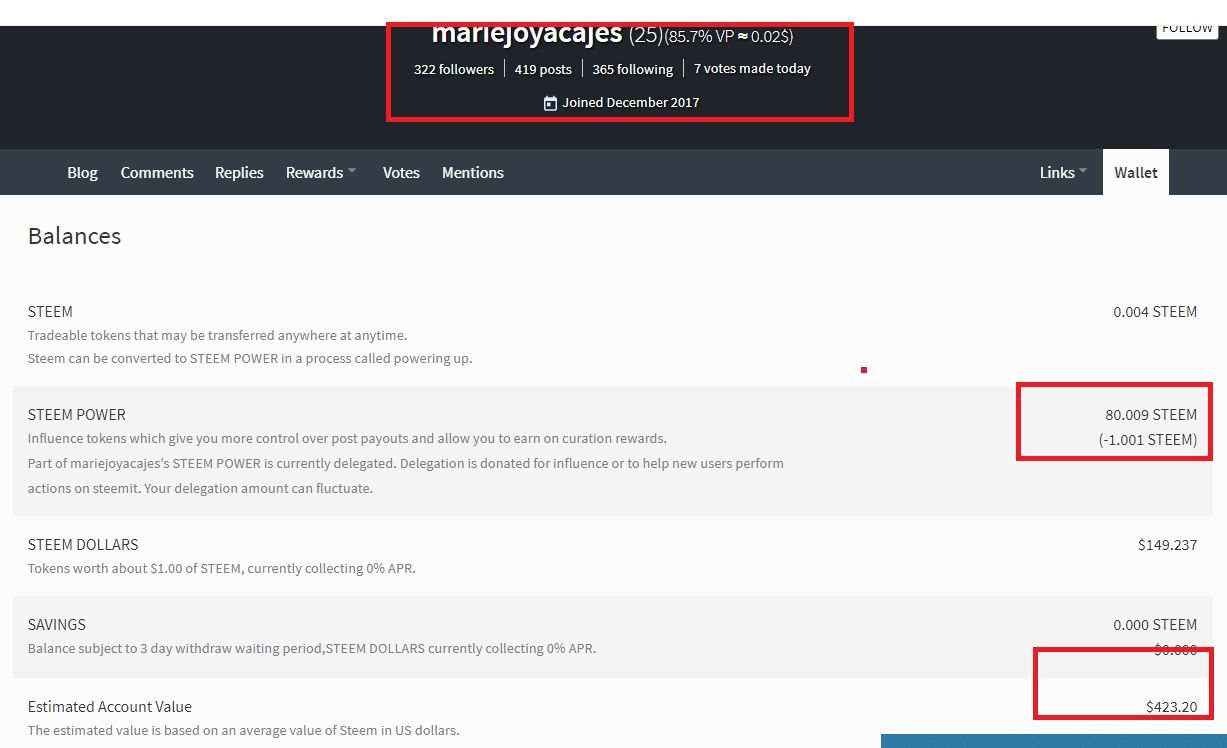Click the reputation score (25)
This screenshot has height=748, width=1227.
point(646,35)
